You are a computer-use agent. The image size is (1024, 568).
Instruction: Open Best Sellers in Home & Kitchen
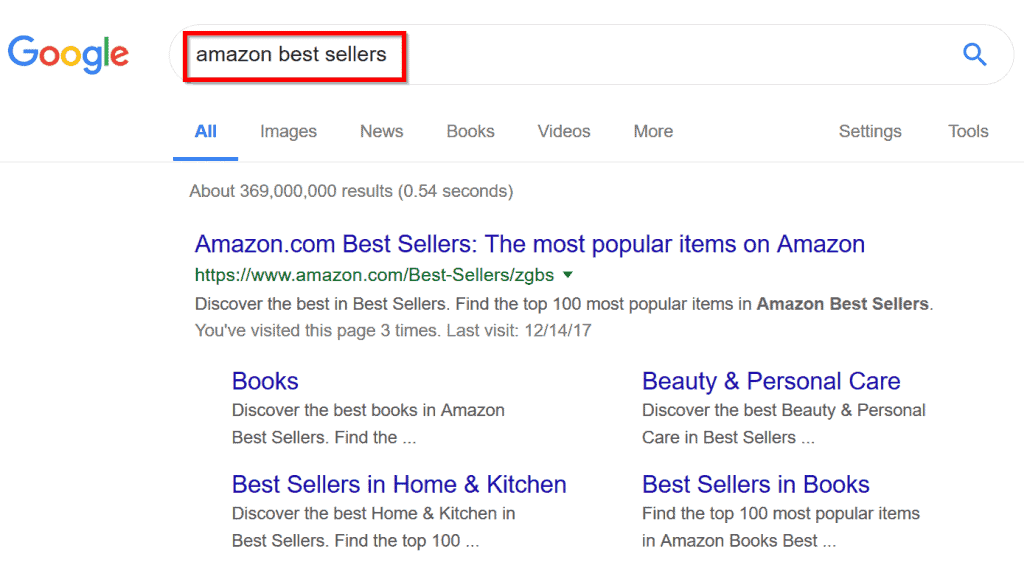pos(399,484)
